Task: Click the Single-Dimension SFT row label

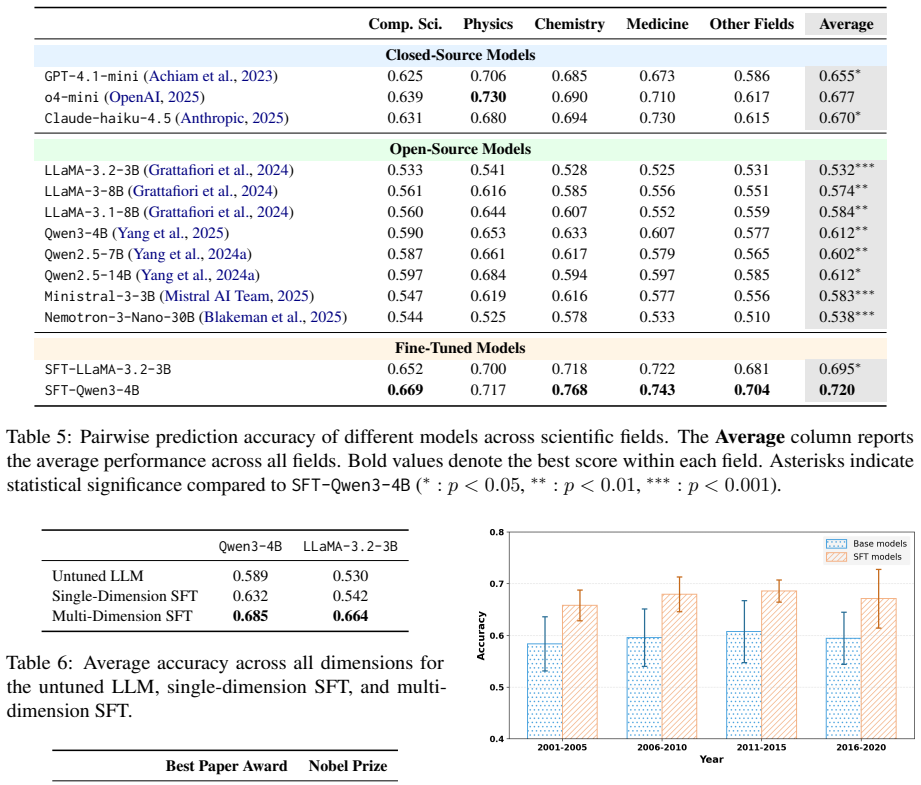Action: click(125, 596)
